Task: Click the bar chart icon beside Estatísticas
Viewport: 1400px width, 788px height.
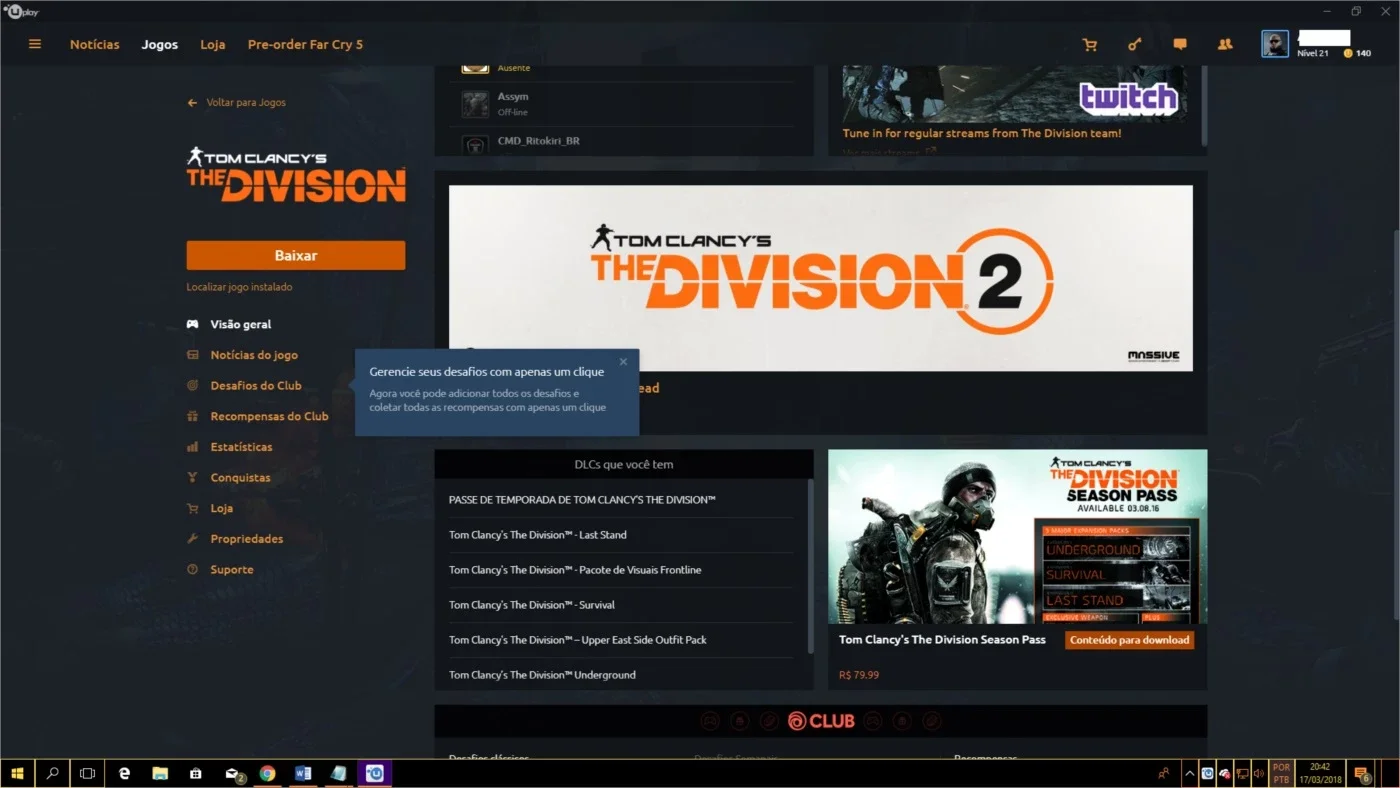Action: (x=192, y=447)
